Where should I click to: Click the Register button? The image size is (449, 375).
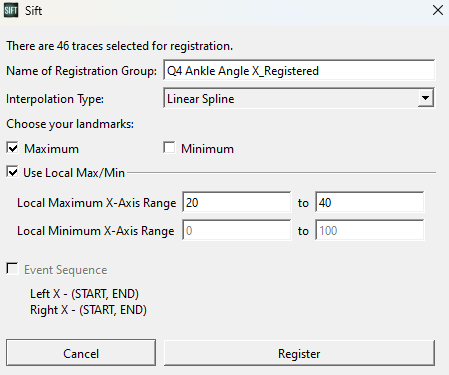299,353
